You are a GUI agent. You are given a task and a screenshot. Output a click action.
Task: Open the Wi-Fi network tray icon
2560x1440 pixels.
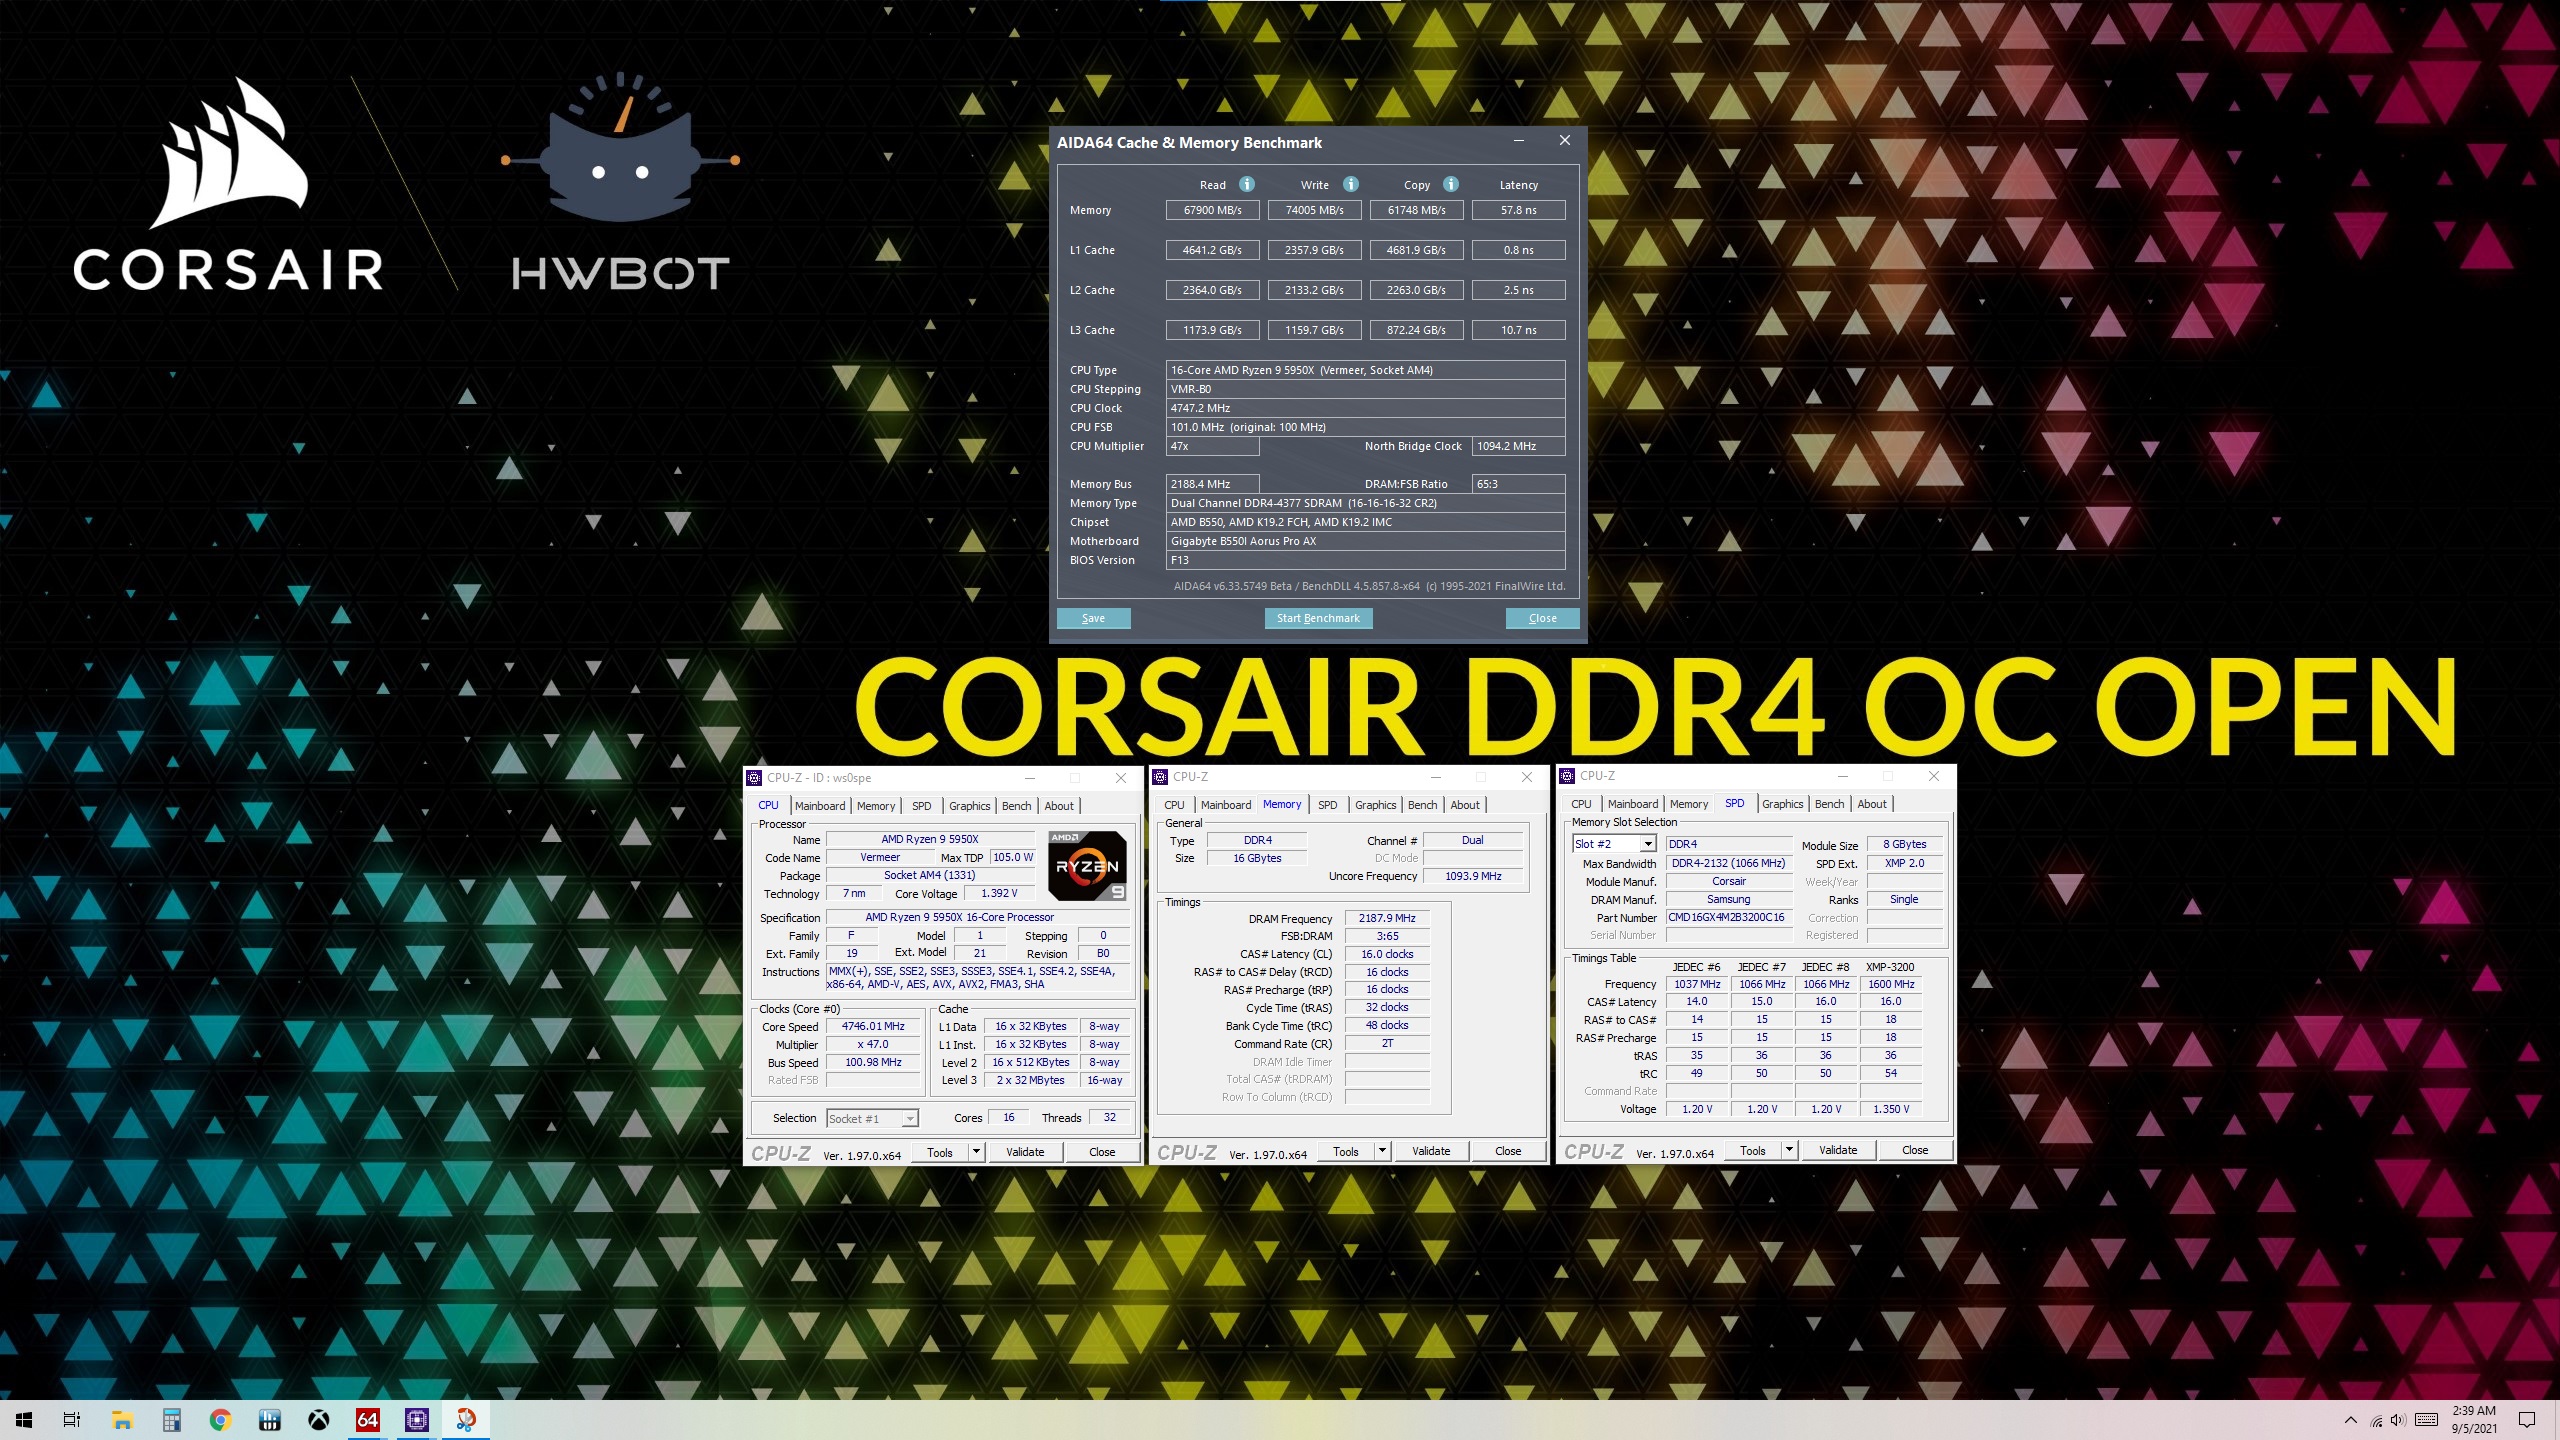[2376, 1421]
